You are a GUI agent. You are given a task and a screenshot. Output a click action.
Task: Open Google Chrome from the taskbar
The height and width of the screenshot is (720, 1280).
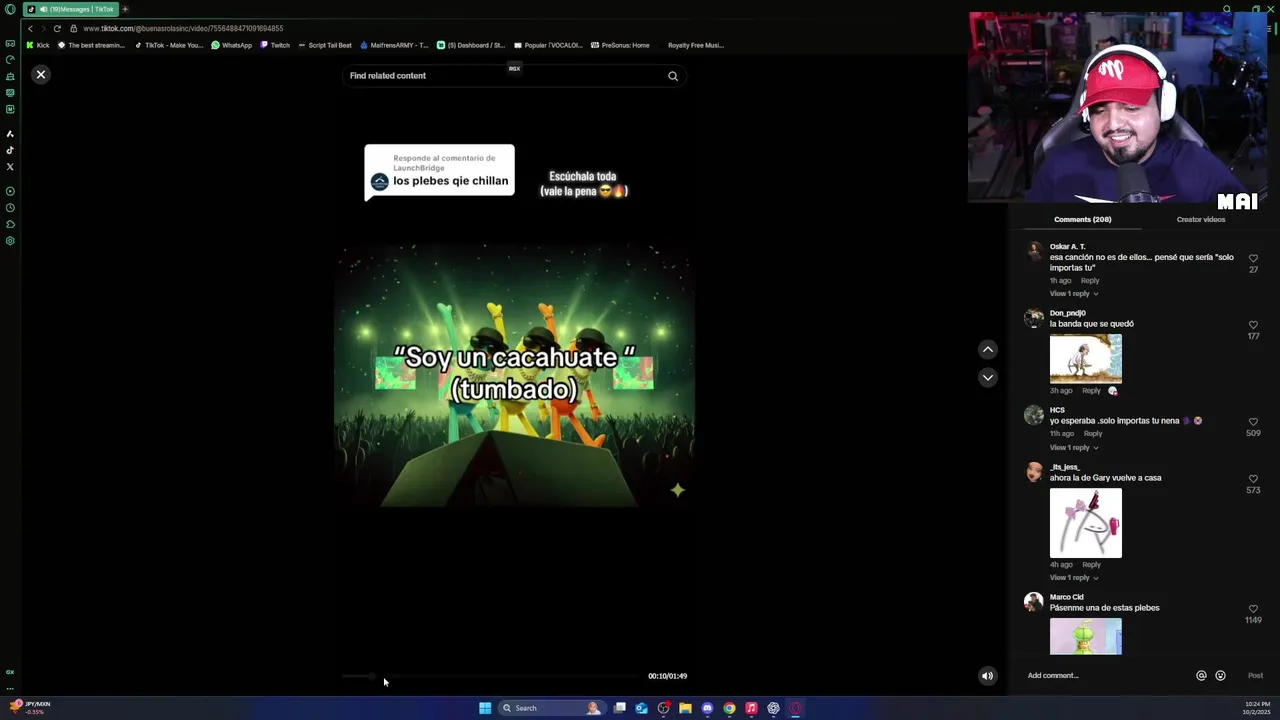coord(729,708)
